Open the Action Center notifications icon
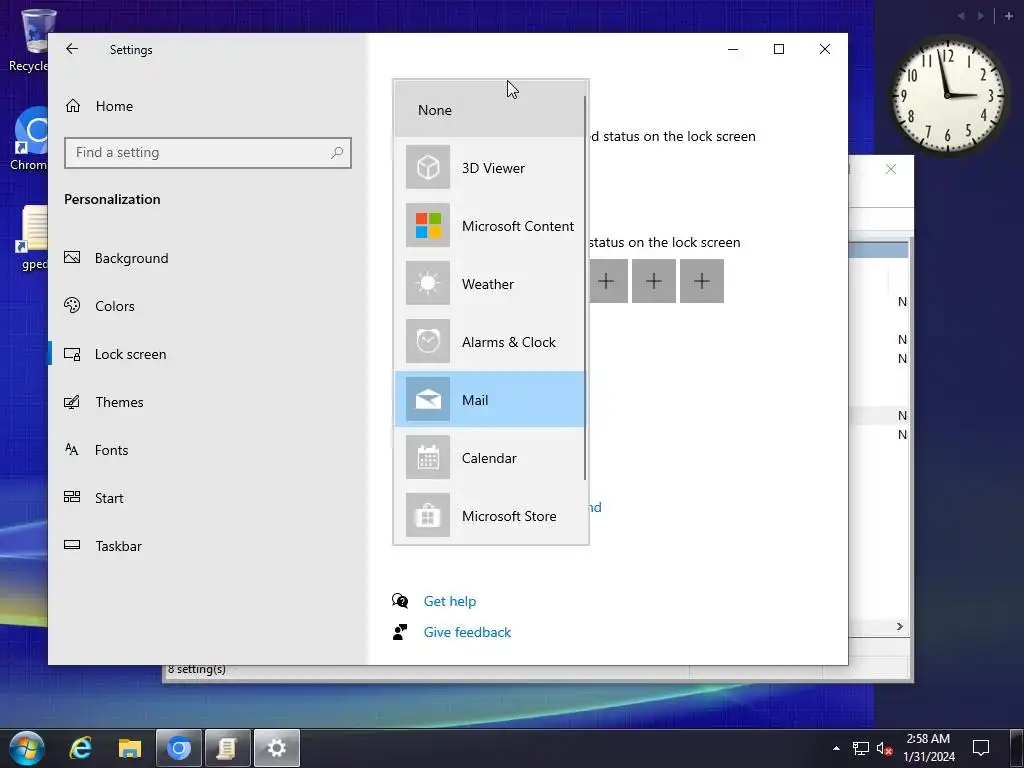Screen dimensions: 1024x768 980,748
